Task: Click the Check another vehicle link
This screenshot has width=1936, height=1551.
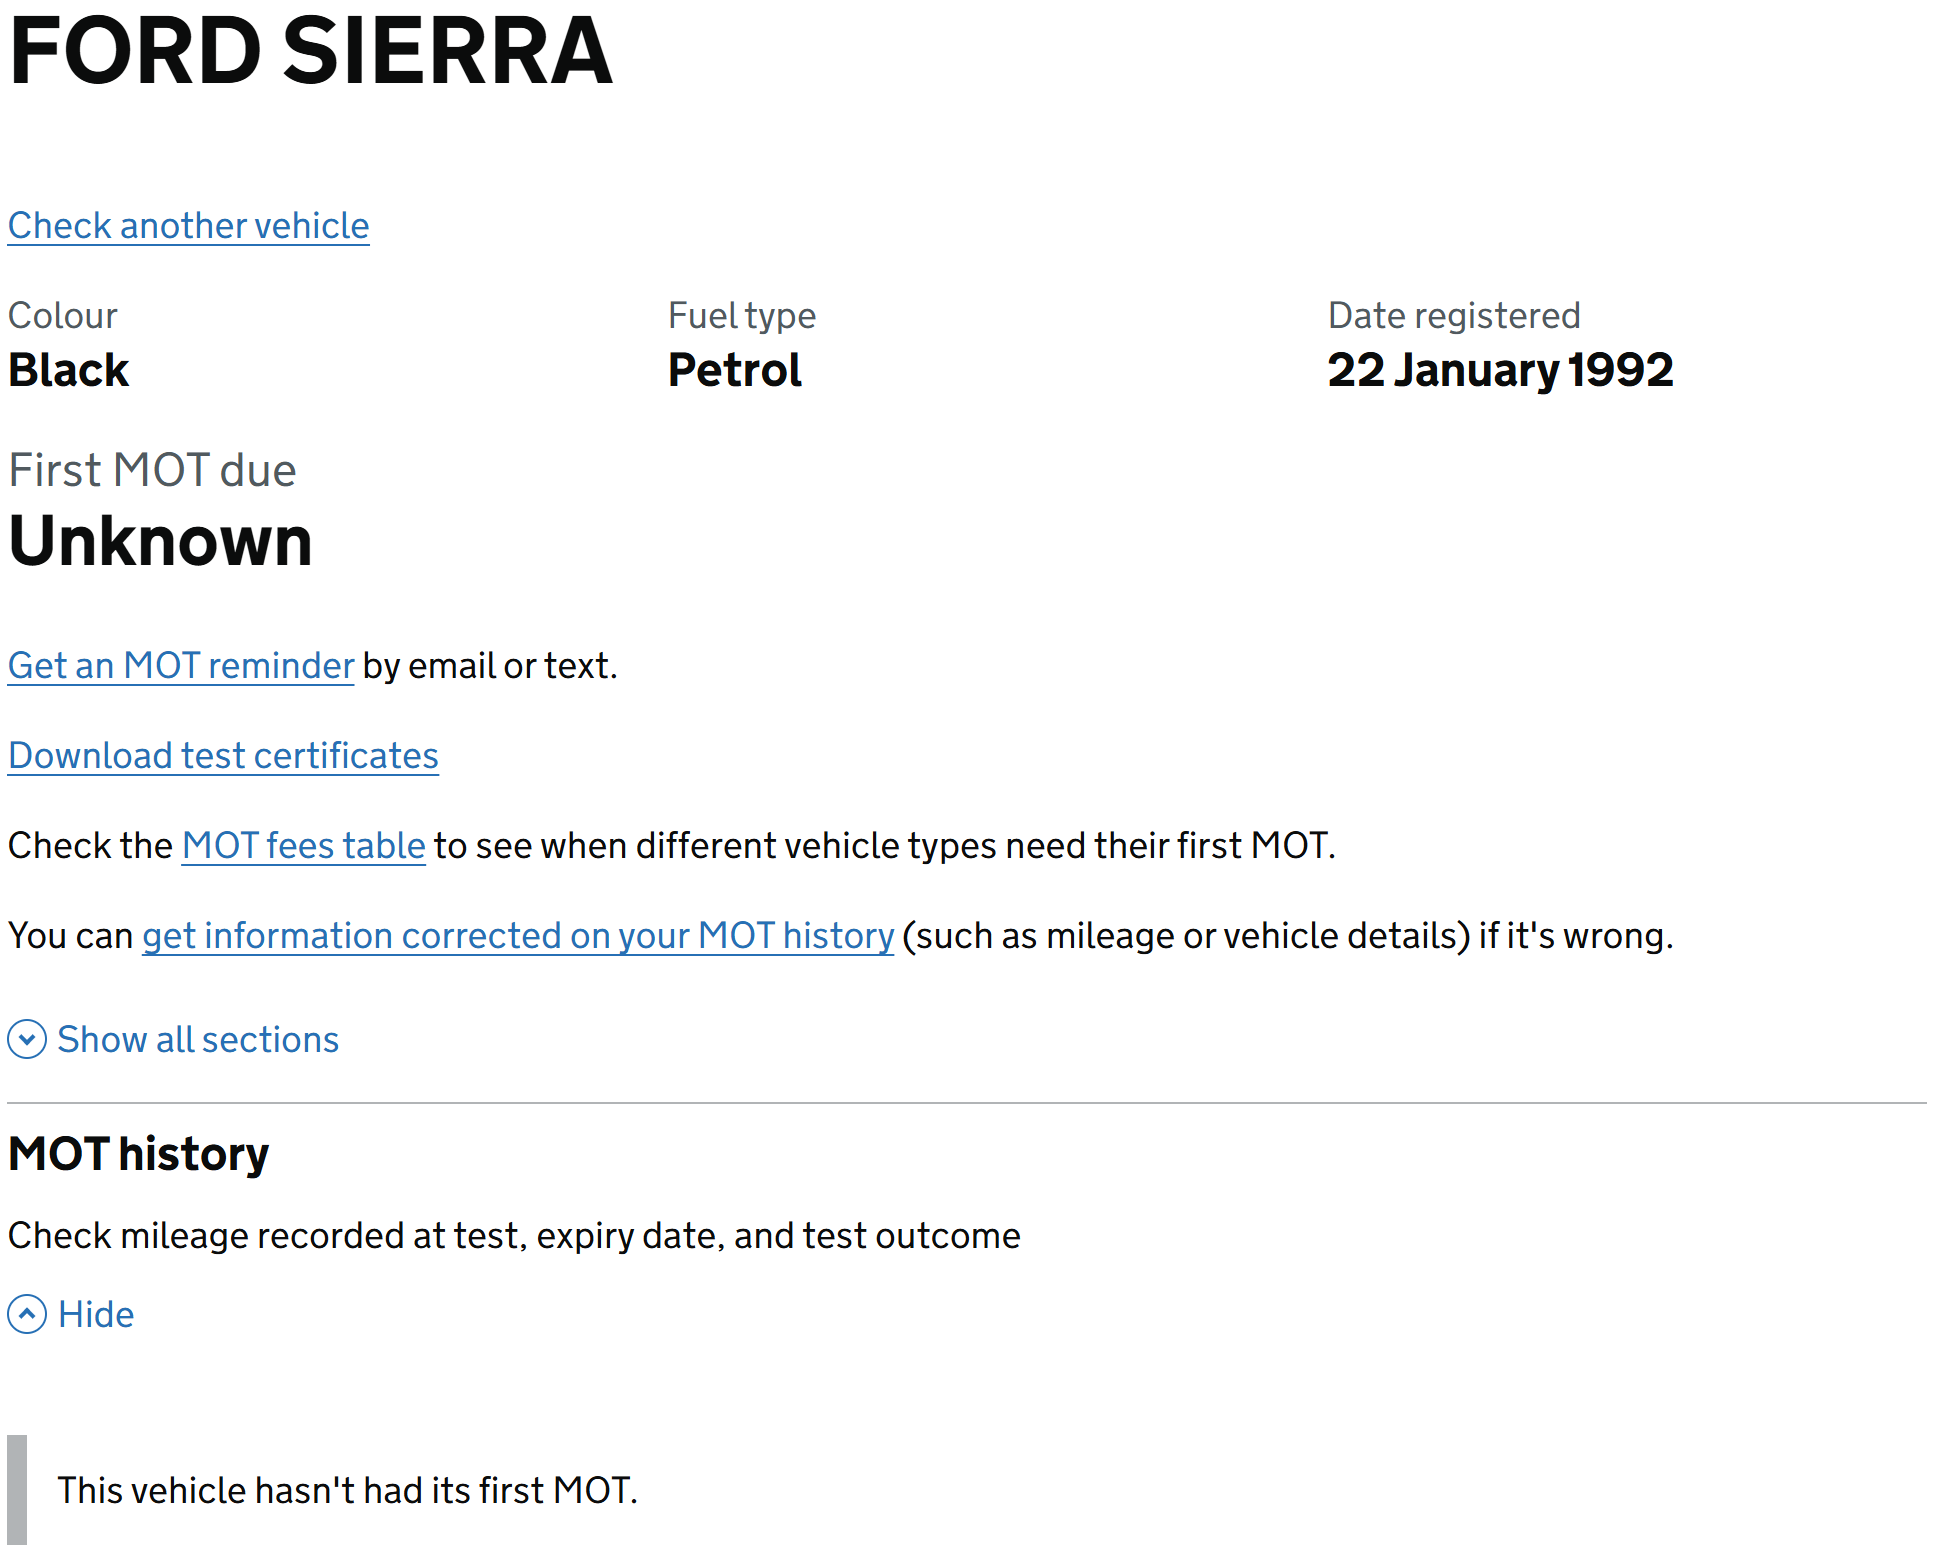Action: 188,226
